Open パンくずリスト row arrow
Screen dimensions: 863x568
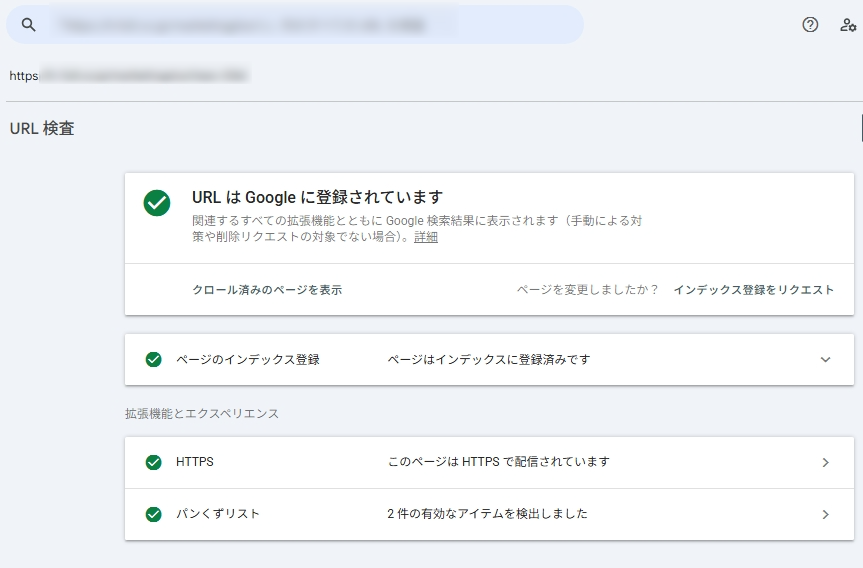825,514
